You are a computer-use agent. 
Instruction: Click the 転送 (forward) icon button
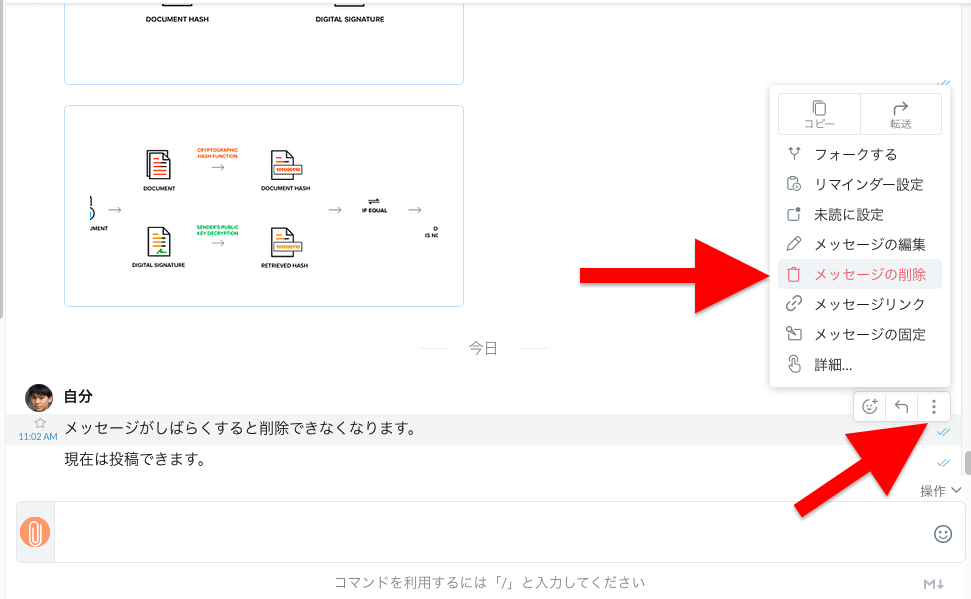(x=900, y=114)
